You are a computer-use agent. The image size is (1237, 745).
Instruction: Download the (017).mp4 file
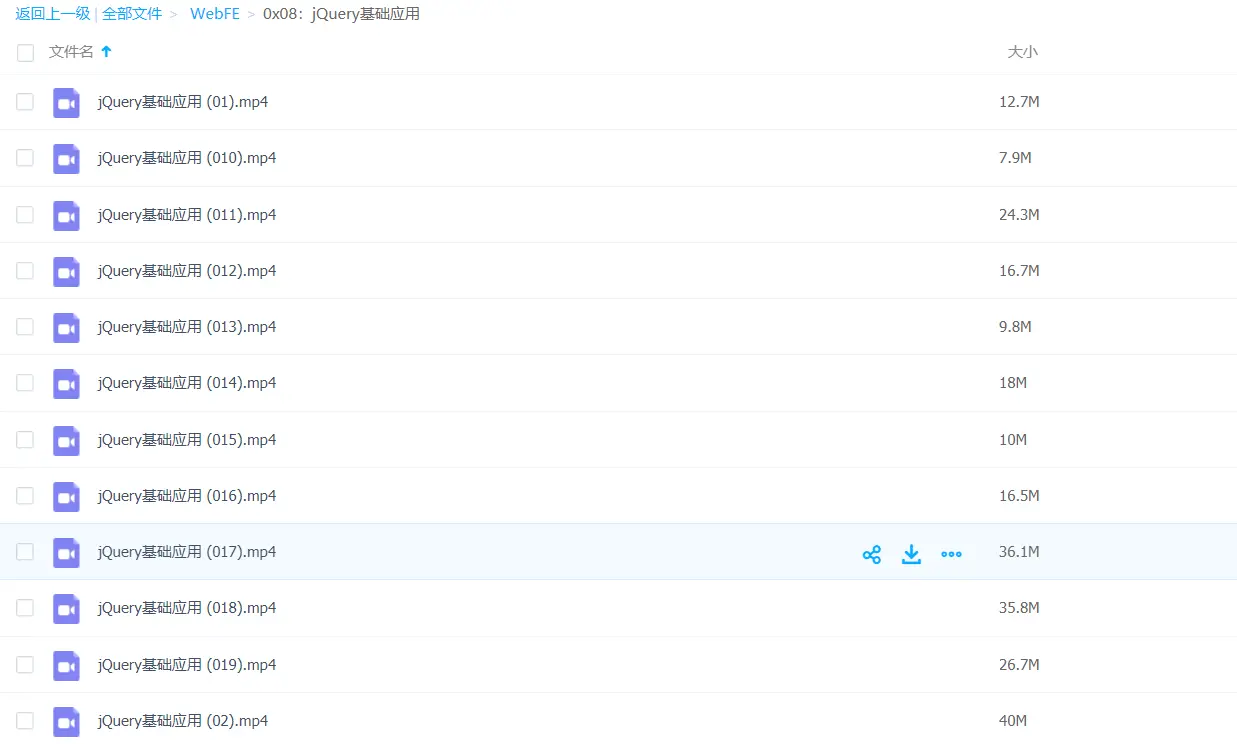pyautogui.click(x=911, y=554)
